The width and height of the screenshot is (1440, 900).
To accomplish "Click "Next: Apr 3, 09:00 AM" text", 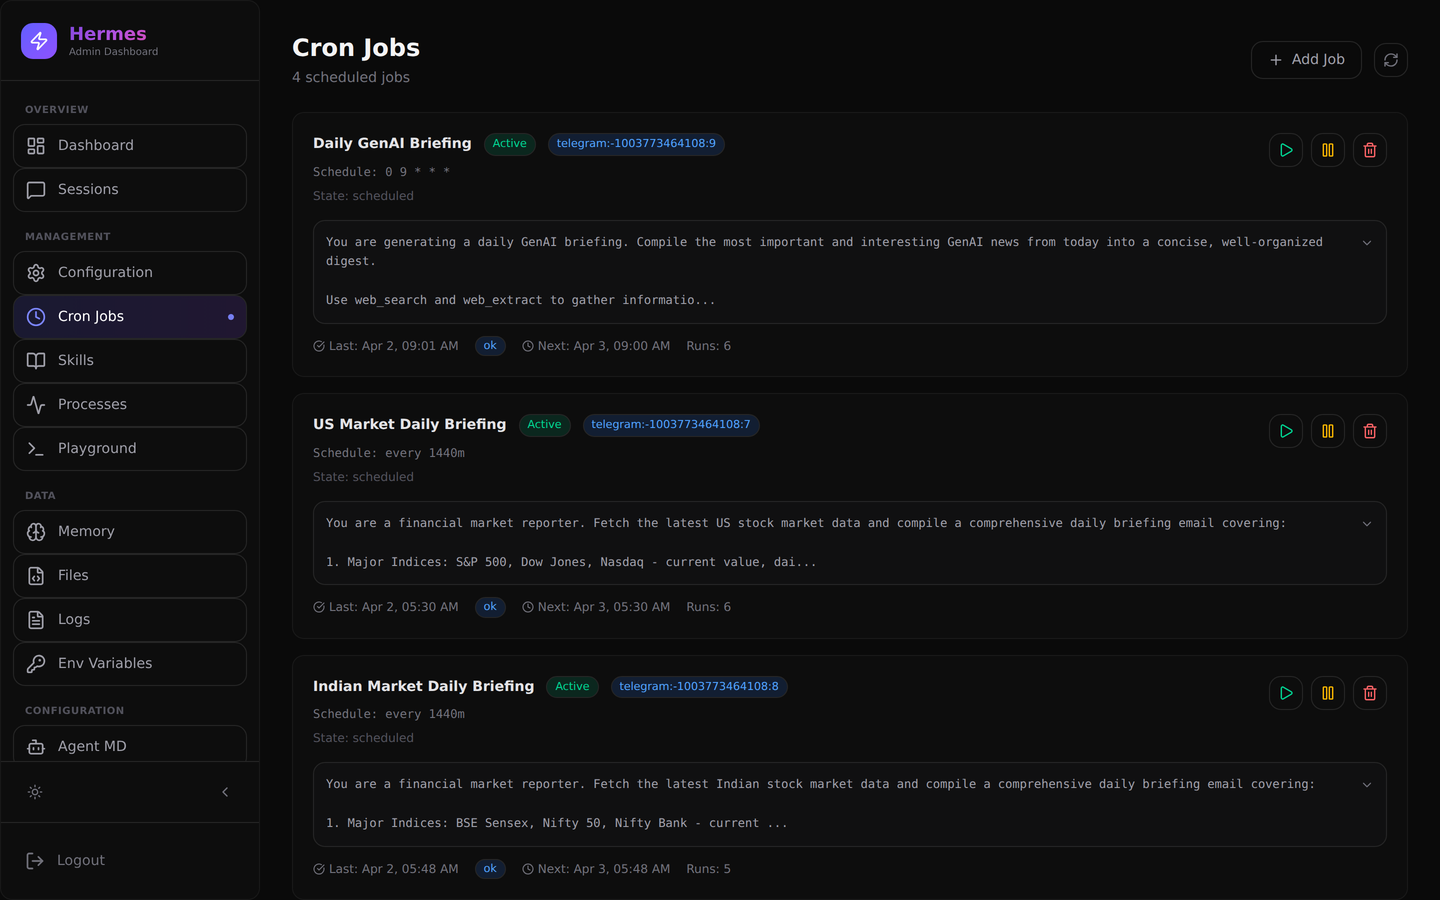I will 596,346.
